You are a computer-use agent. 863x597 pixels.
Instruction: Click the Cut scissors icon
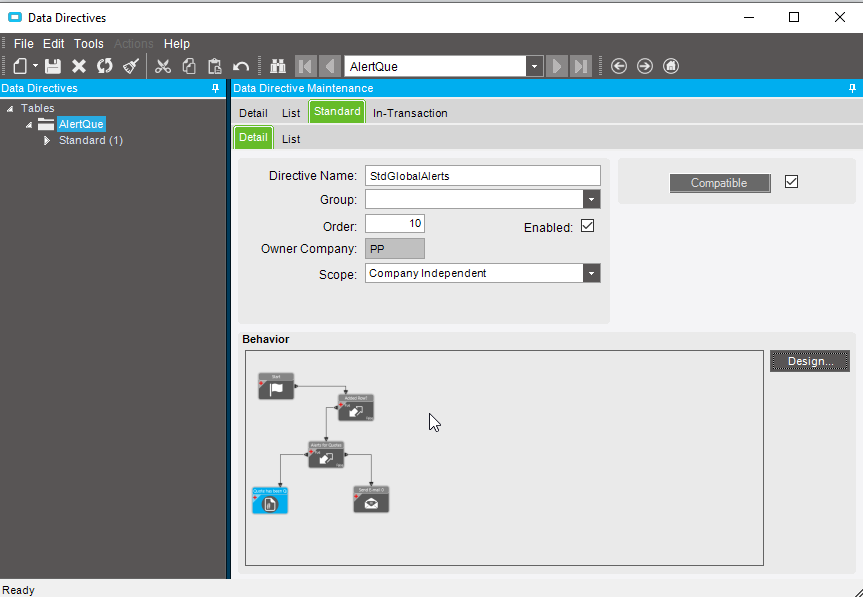(x=162, y=67)
